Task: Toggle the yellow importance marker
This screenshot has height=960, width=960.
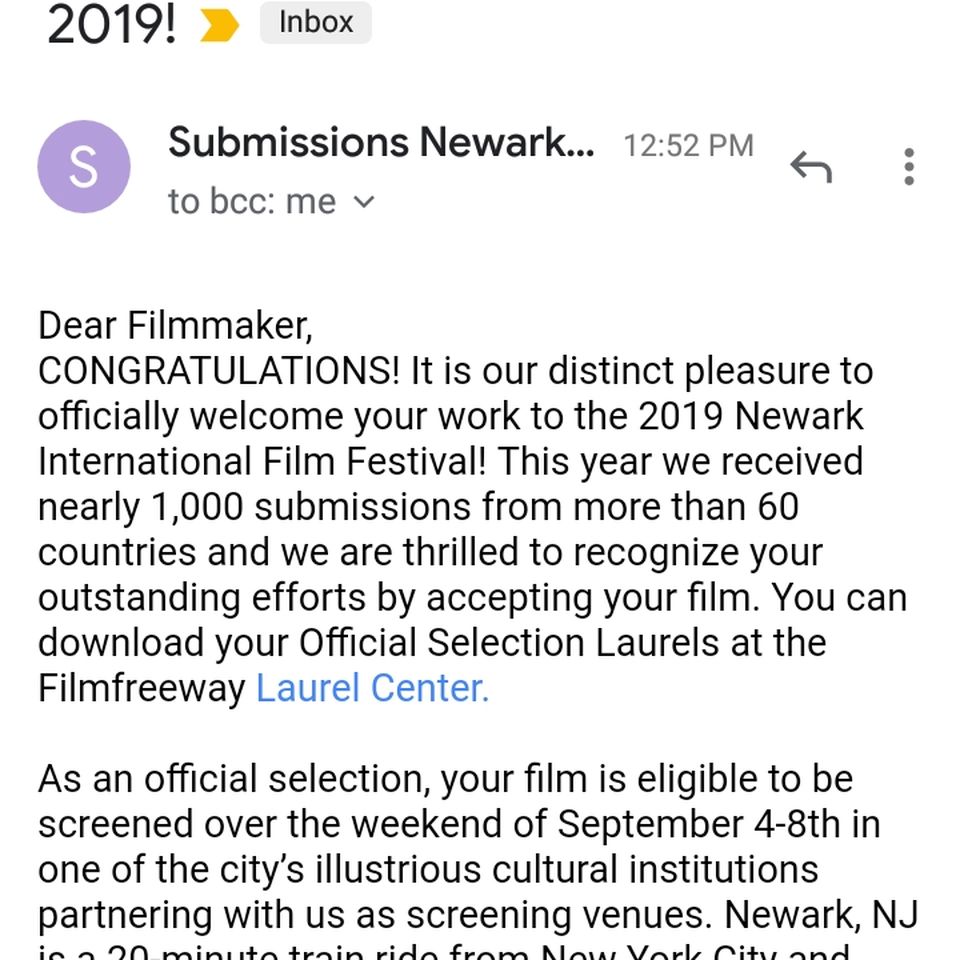Action: click(219, 26)
